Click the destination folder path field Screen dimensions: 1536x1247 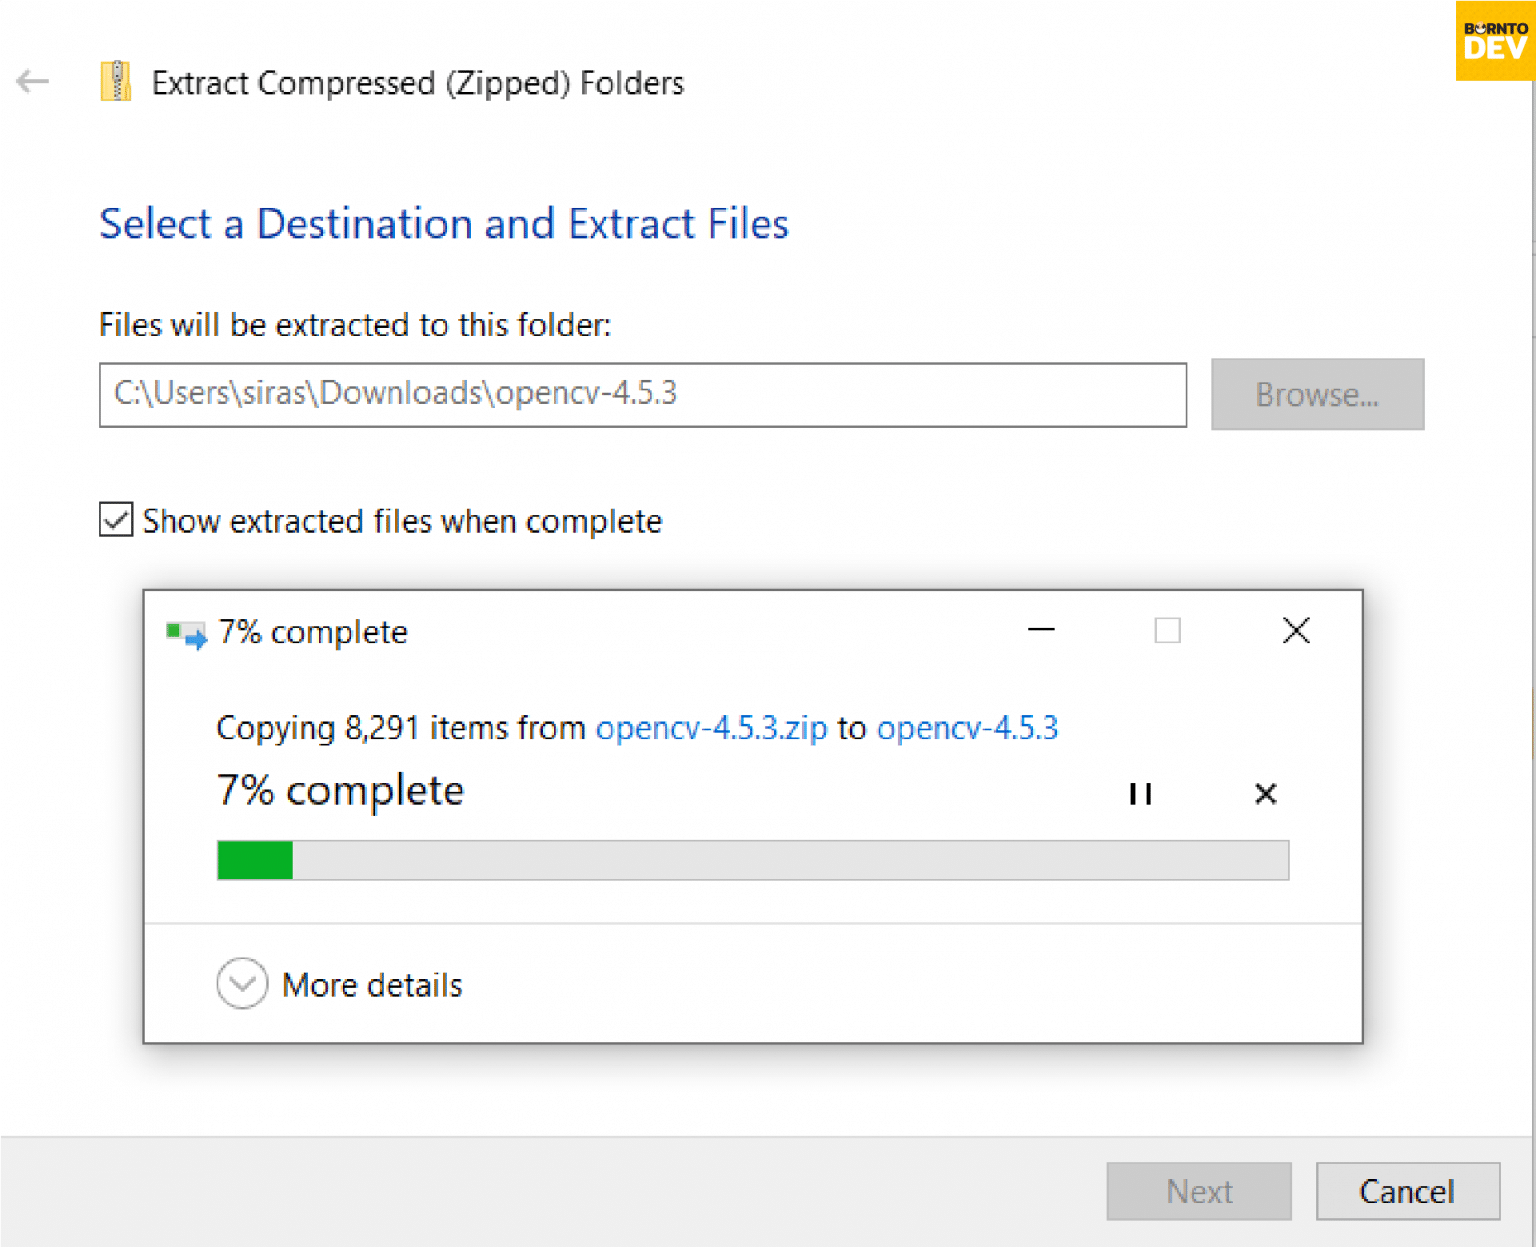tap(642, 395)
